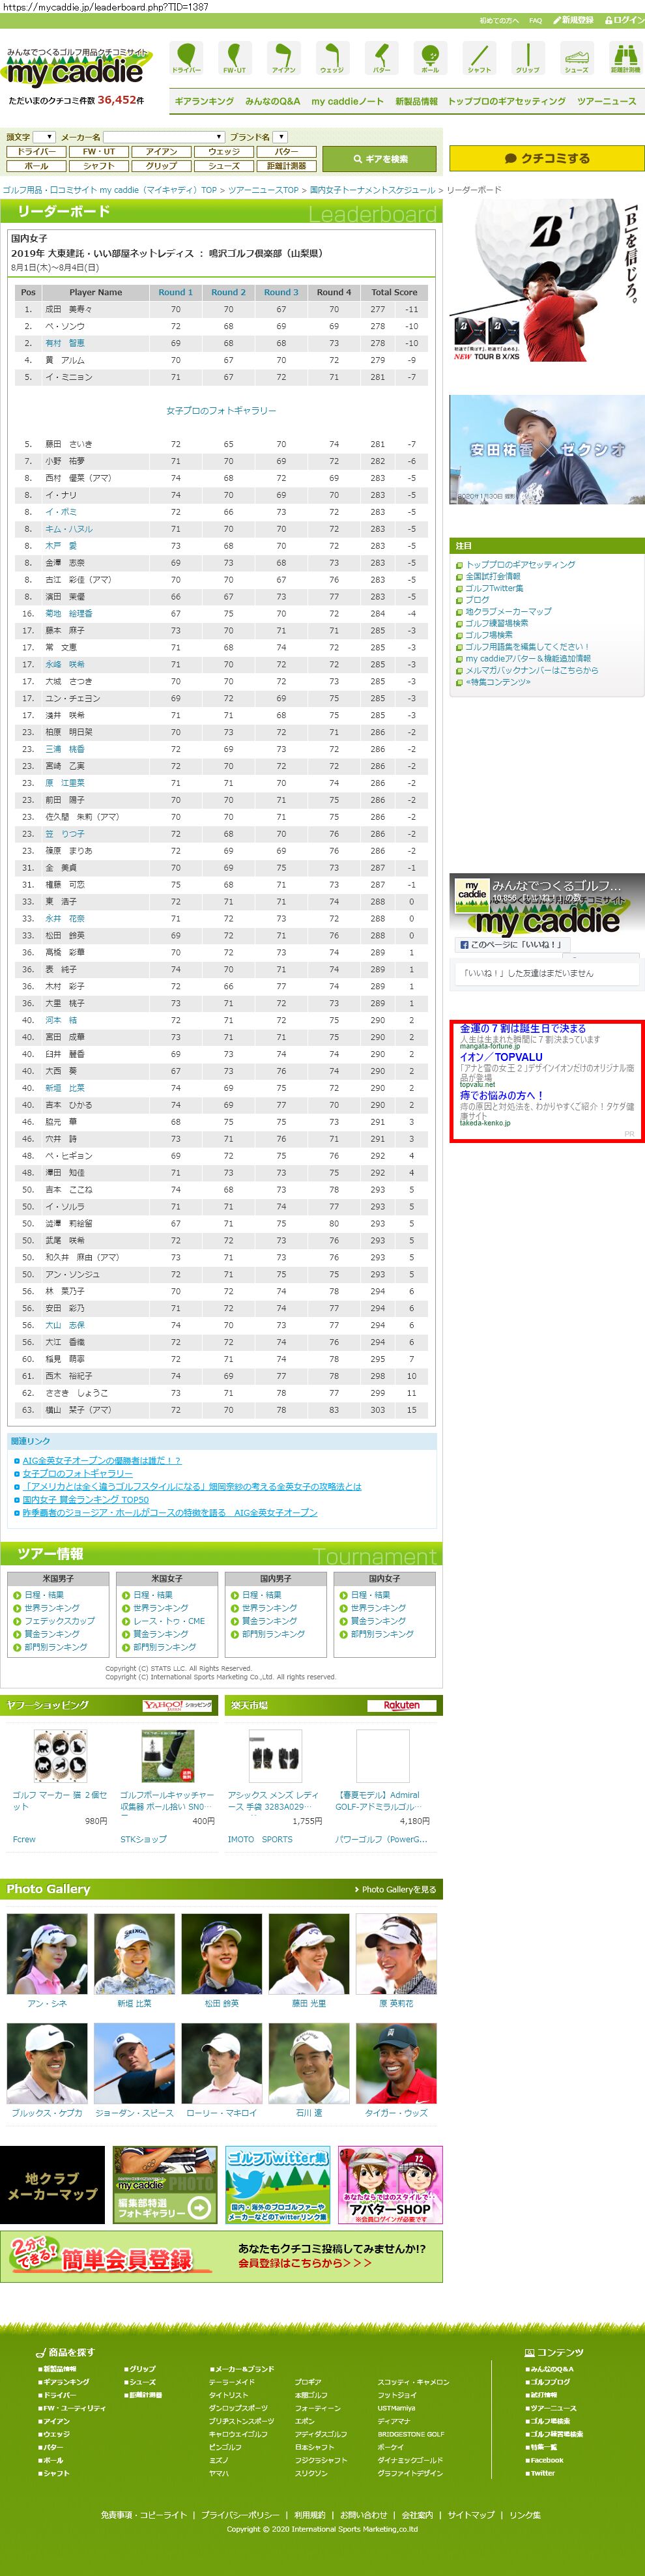
Task: Select the FW・UT filter button
Action: [99, 152]
